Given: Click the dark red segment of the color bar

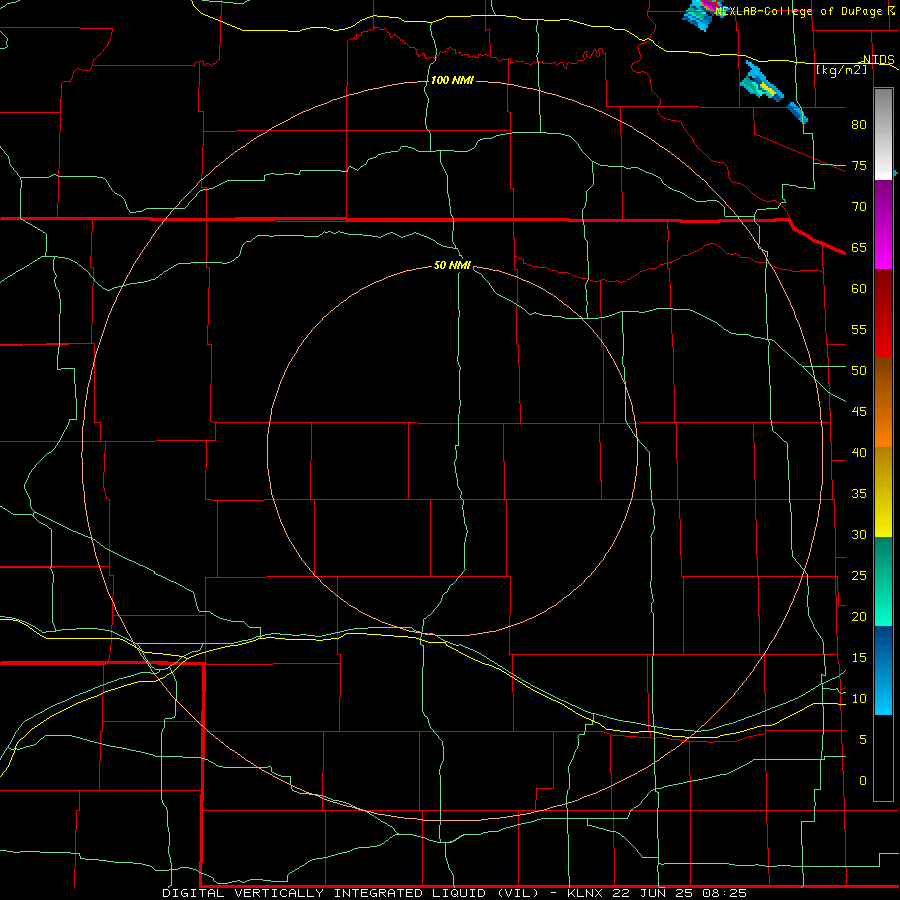Looking at the screenshot, I should (883, 314).
